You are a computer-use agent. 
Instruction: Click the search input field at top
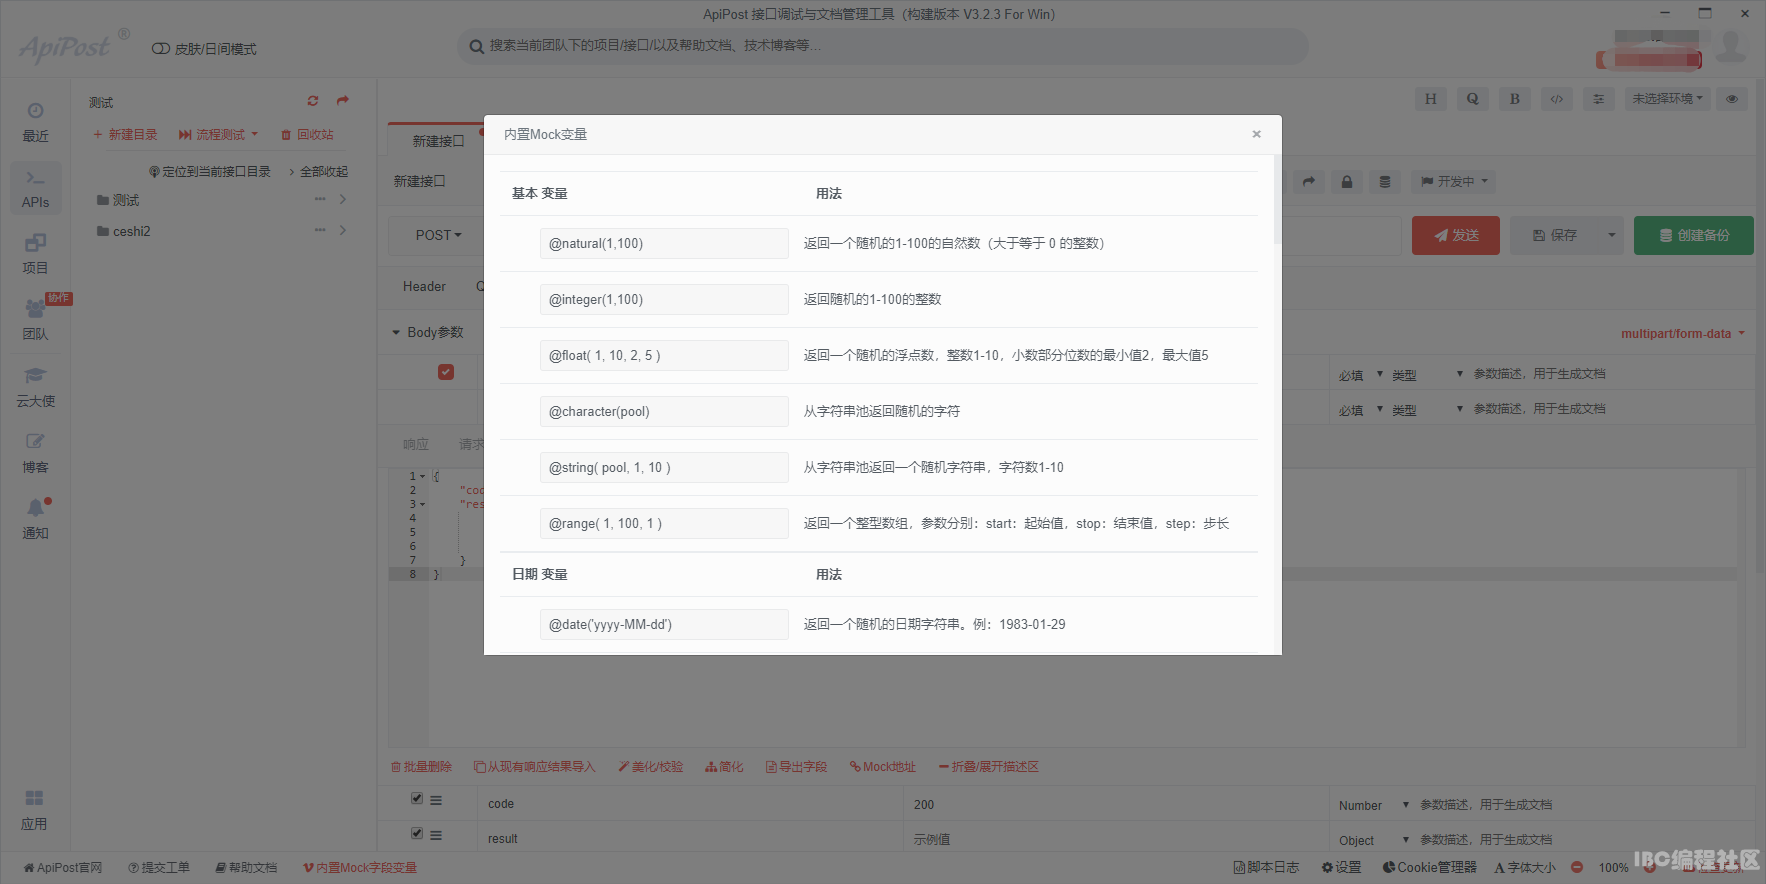click(883, 46)
